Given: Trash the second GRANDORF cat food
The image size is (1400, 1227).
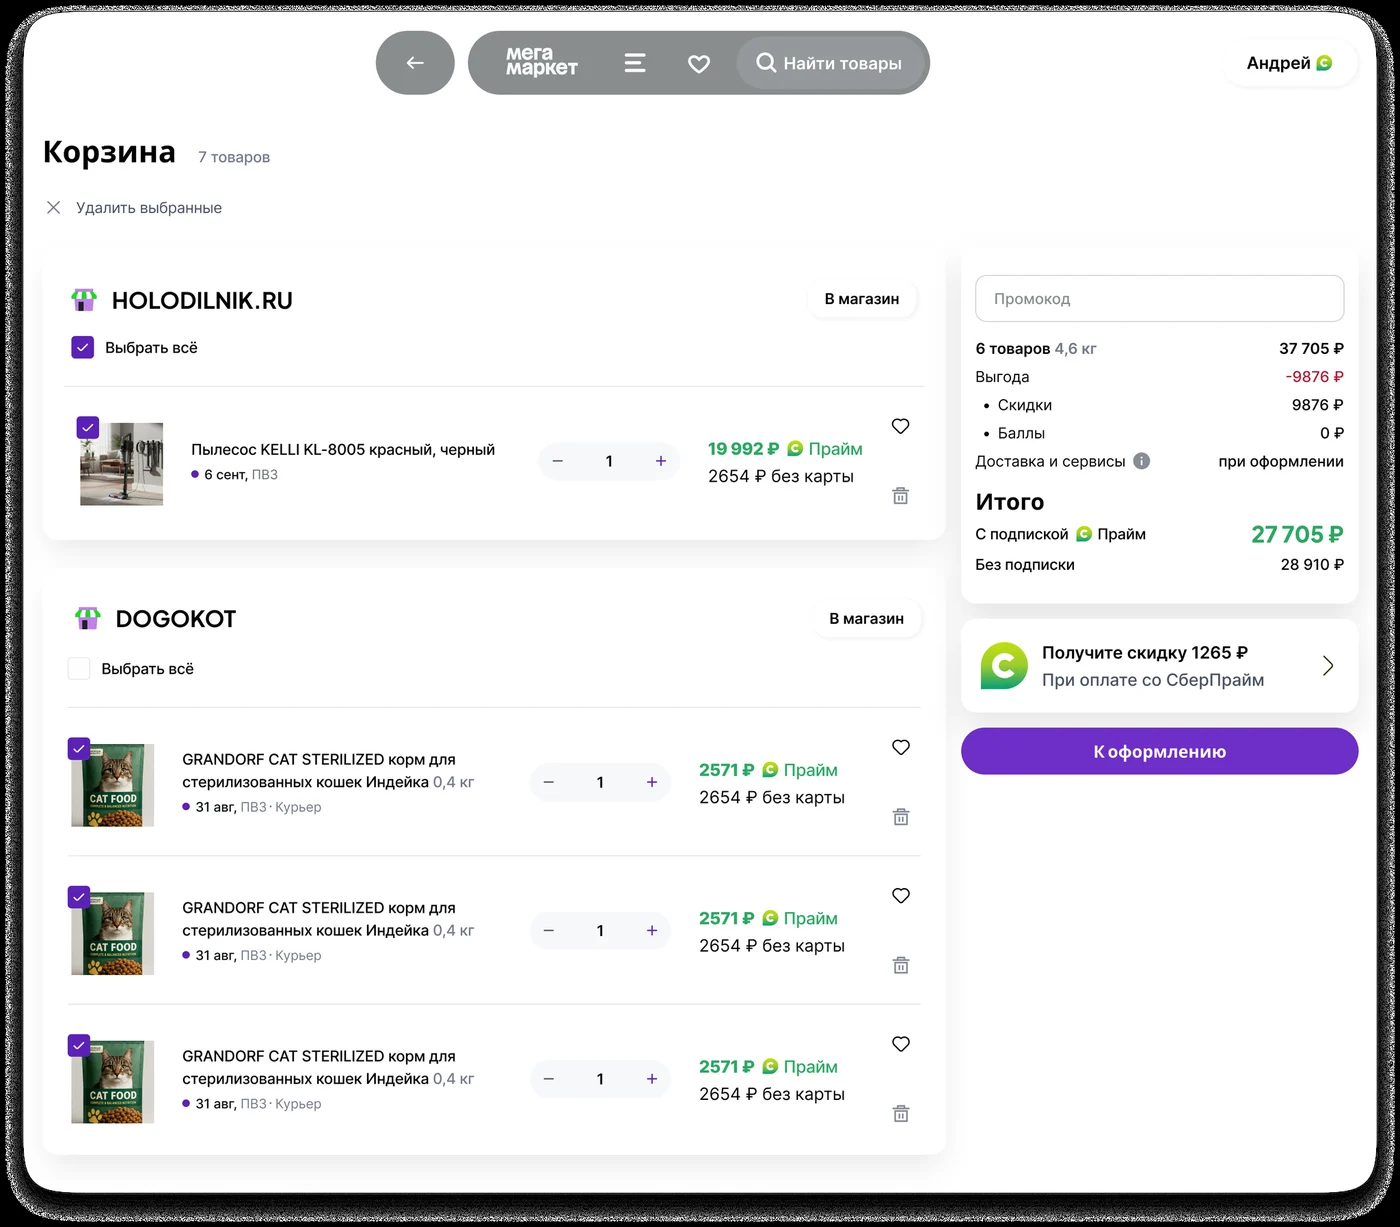Looking at the screenshot, I should pyautogui.click(x=901, y=965).
